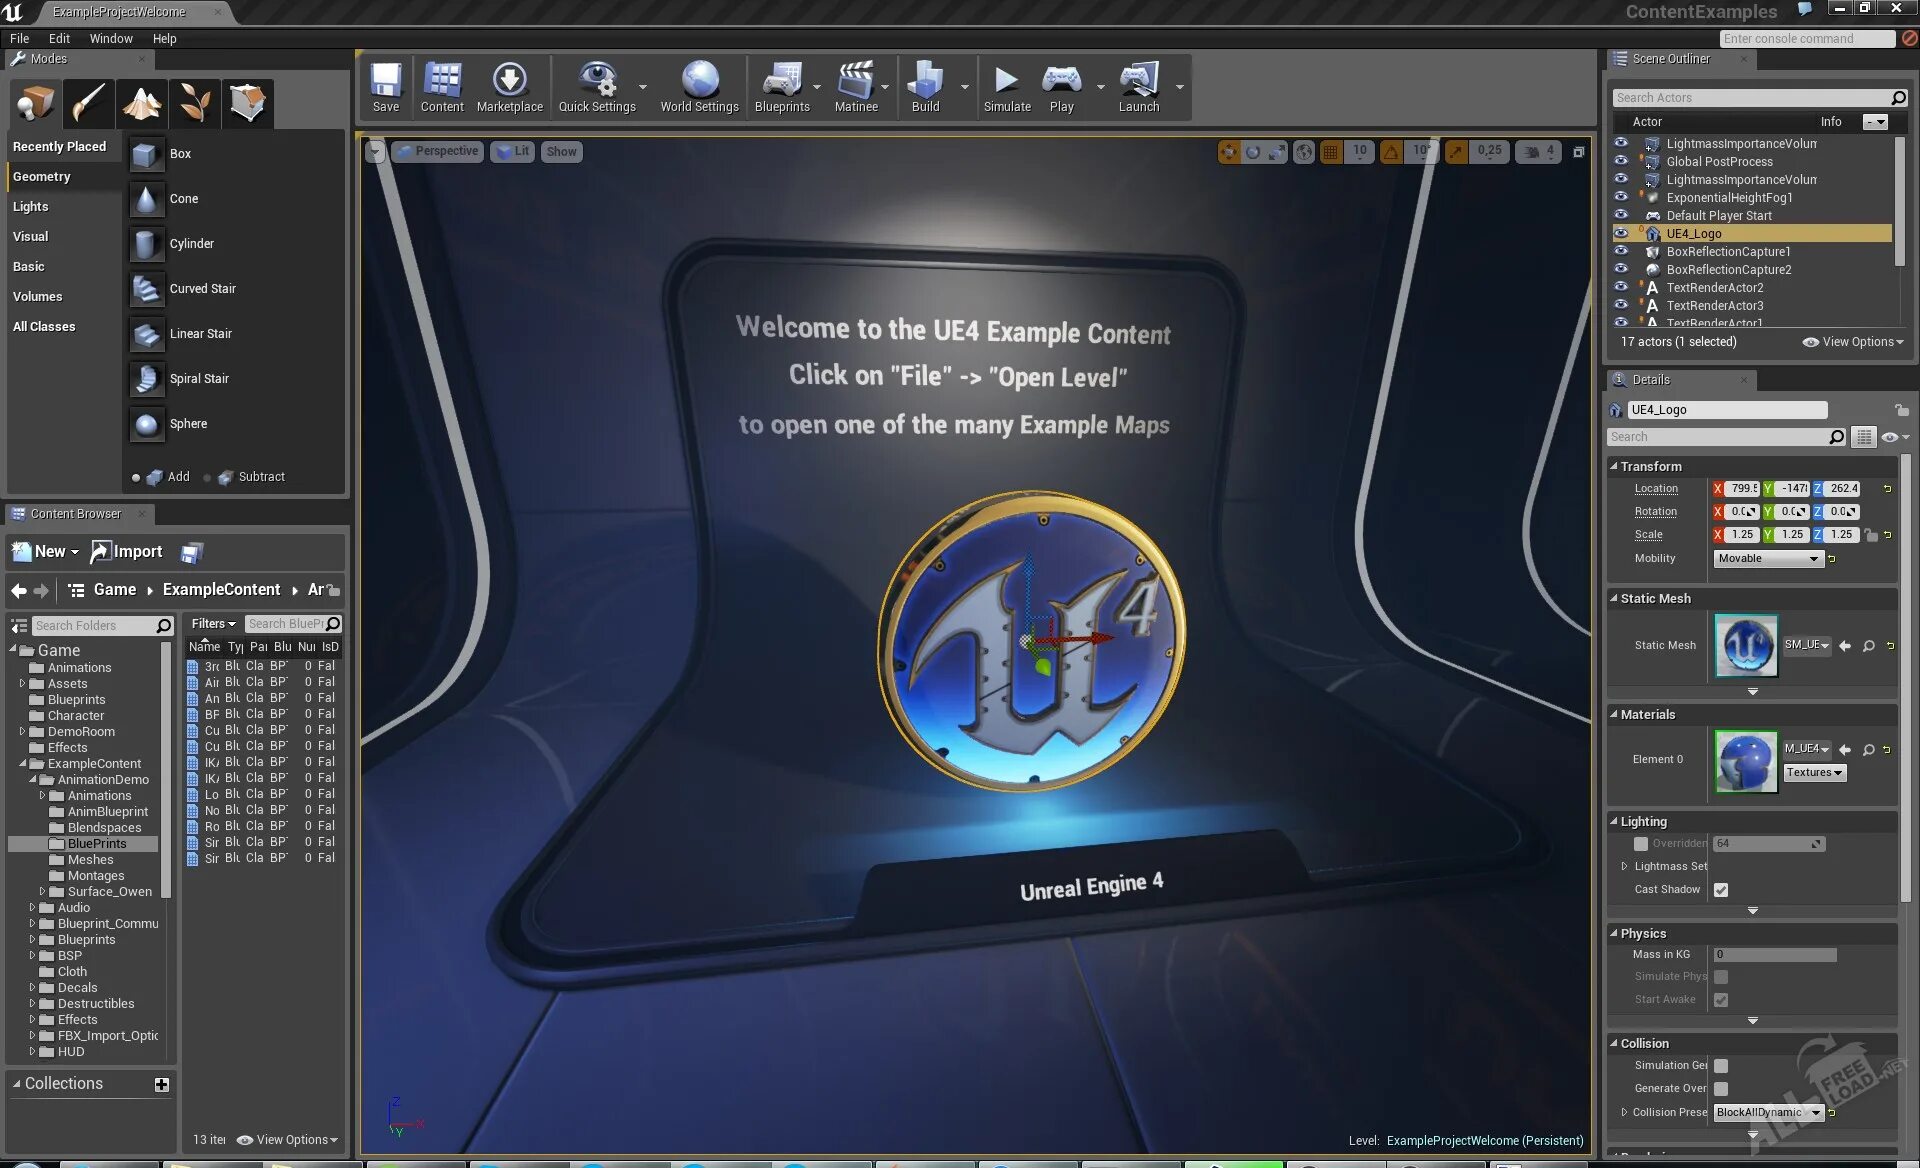1920x1168 pixels.
Task: Open the Collision Presets BlockAllDynamic dropdown
Action: [x=1767, y=1112]
